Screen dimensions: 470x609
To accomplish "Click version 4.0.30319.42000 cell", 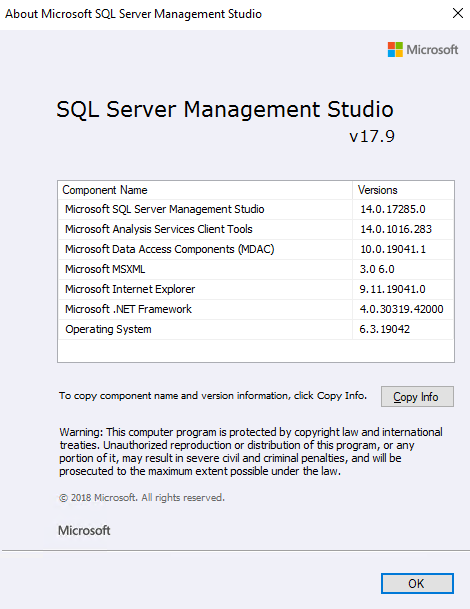I will (401, 310).
